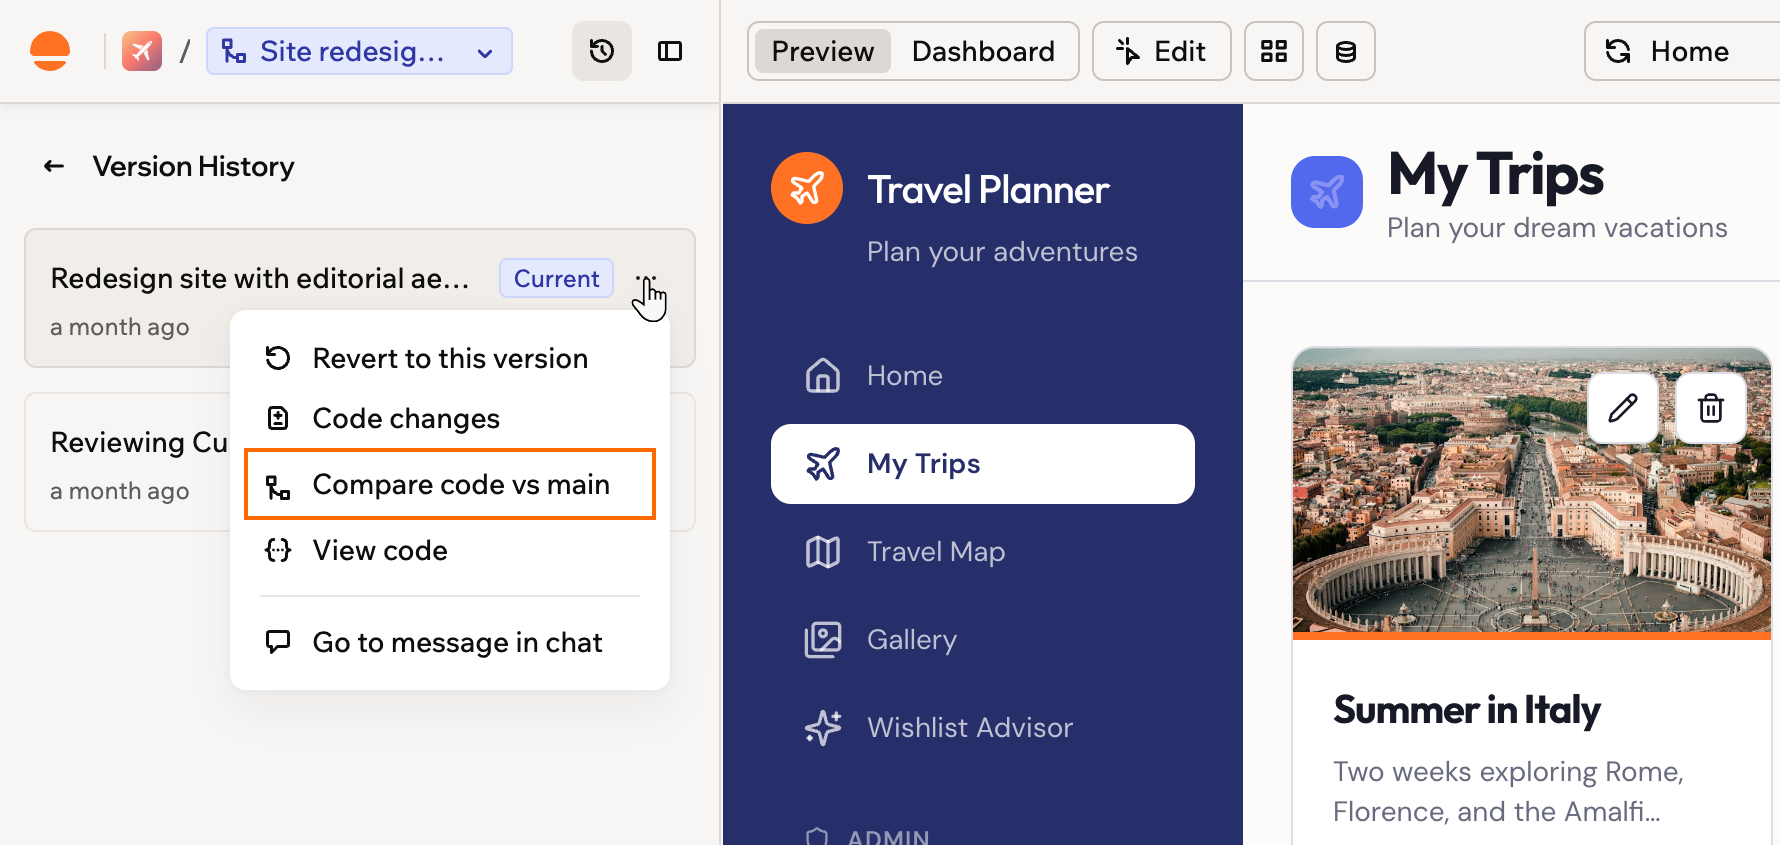Toggle the sidebar panel layout icon
This screenshot has width=1780, height=845.
click(670, 51)
